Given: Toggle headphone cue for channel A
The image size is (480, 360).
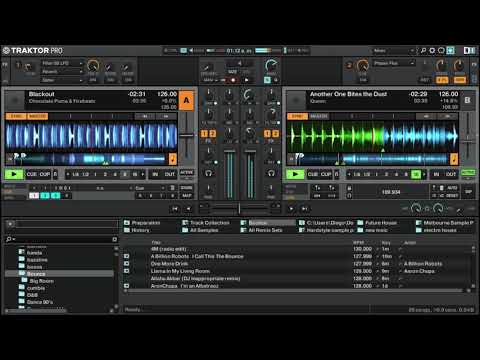Looking at the screenshot, I should (x=209, y=173).
